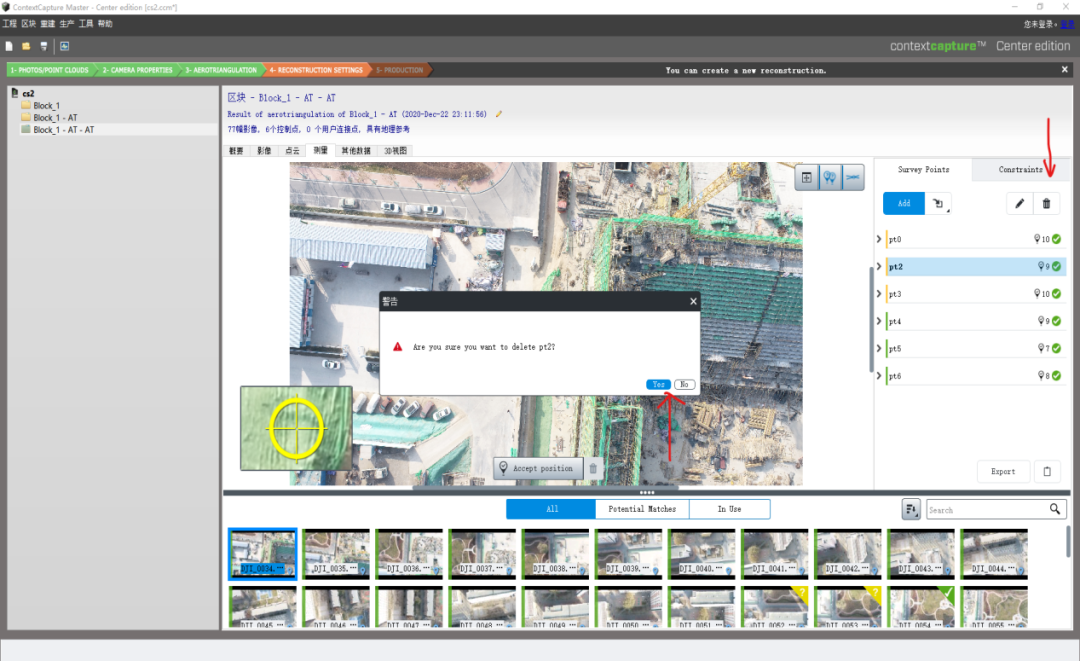
Task: Click the fit view icon on image viewer
Action: pos(807,178)
